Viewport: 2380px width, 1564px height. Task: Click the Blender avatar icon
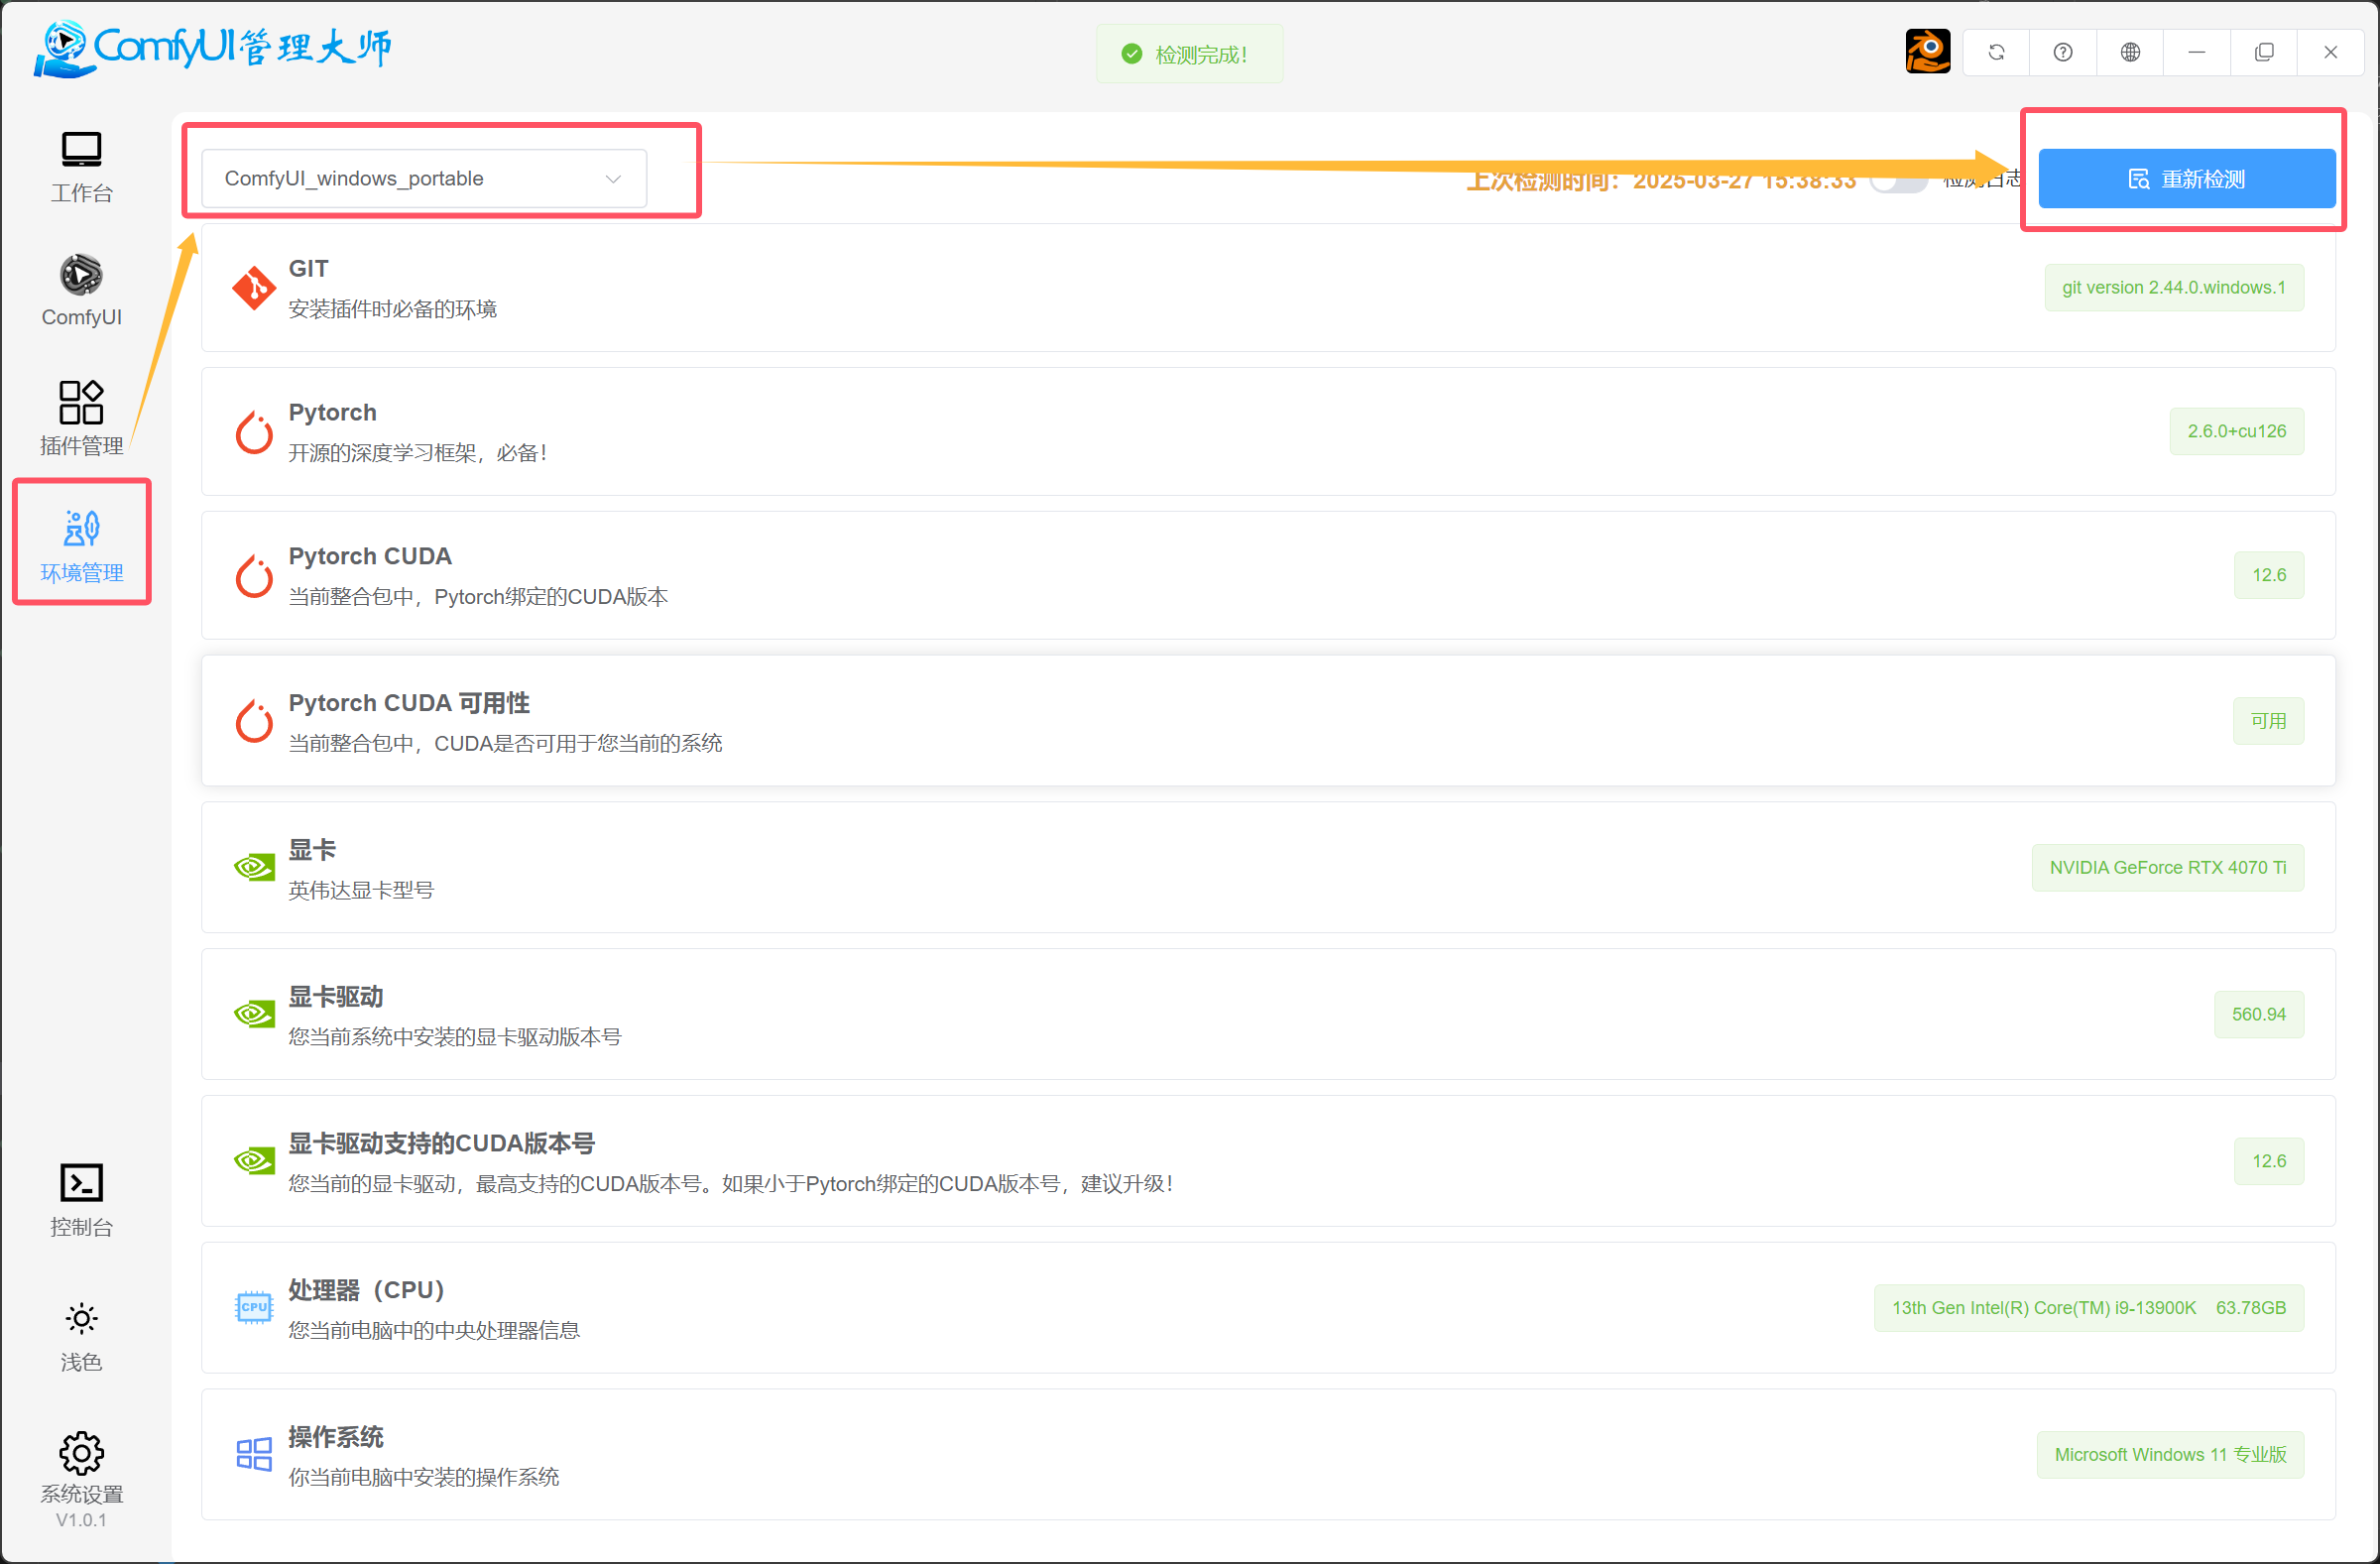pos(1927,52)
